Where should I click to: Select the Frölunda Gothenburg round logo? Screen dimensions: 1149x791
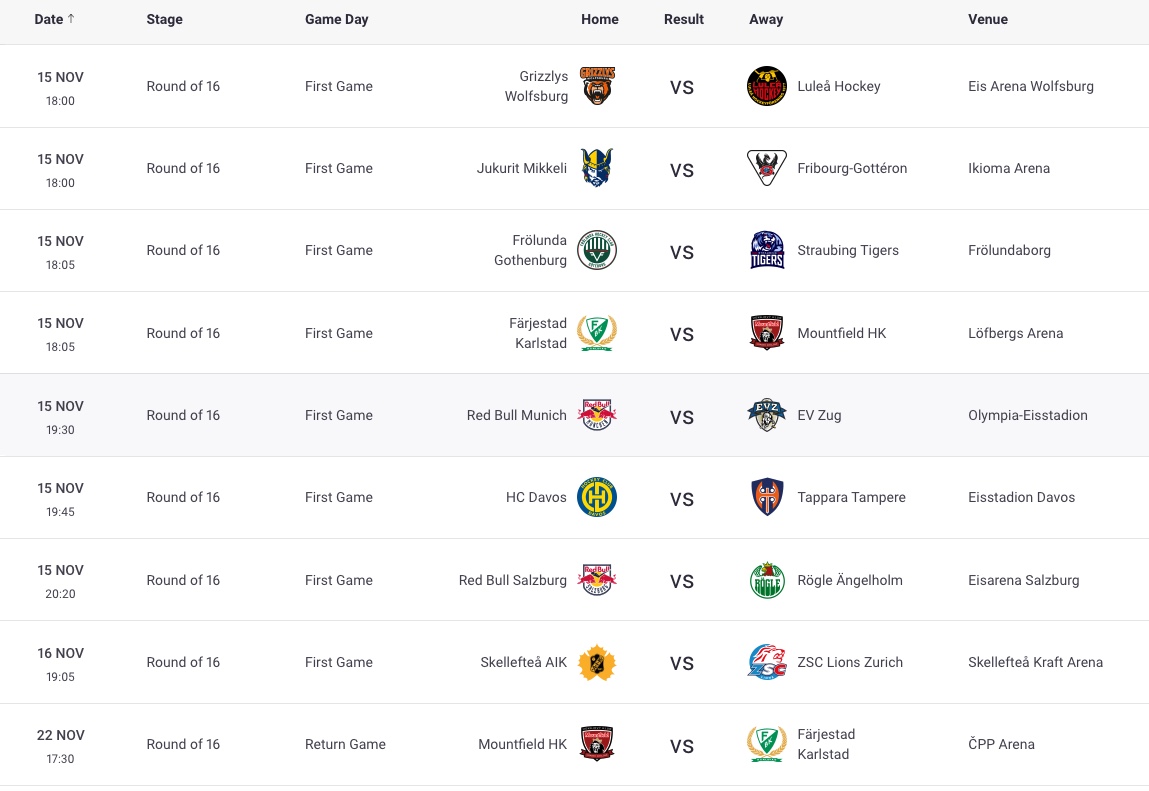click(x=597, y=250)
